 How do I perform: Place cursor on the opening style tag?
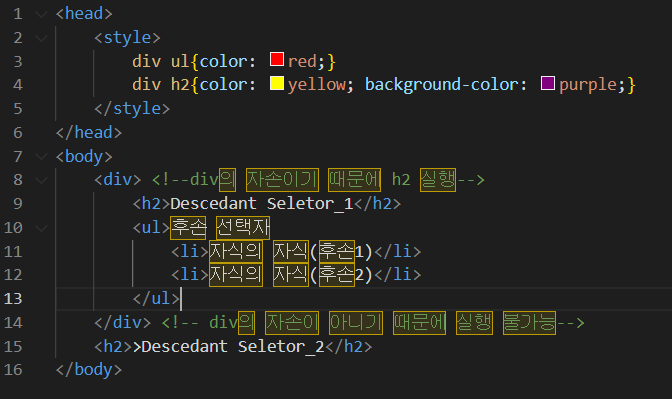point(127,38)
